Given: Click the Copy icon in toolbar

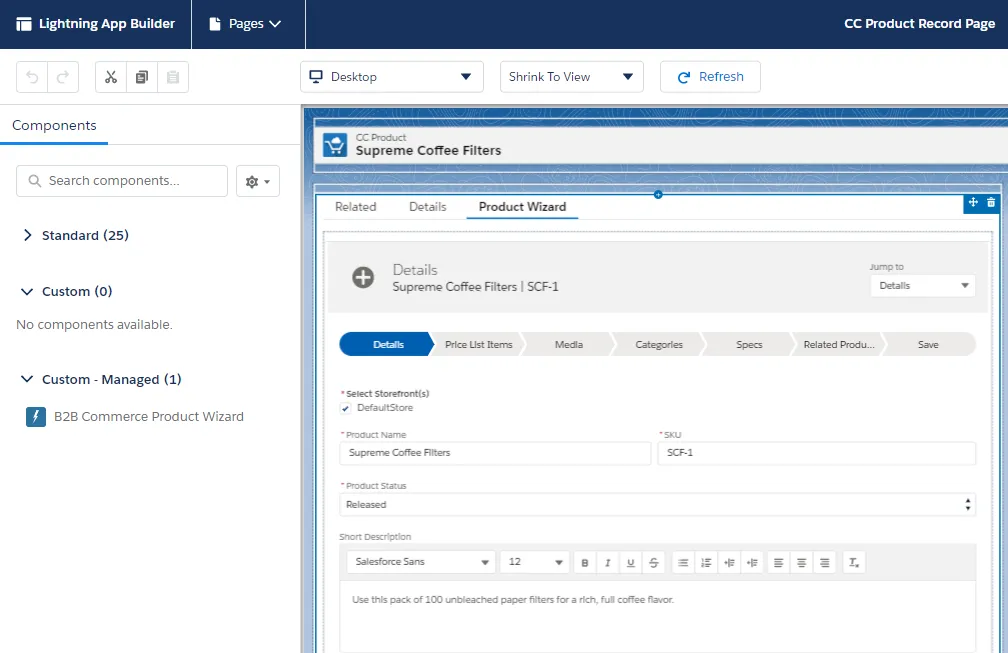Looking at the screenshot, I should [x=142, y=77].
